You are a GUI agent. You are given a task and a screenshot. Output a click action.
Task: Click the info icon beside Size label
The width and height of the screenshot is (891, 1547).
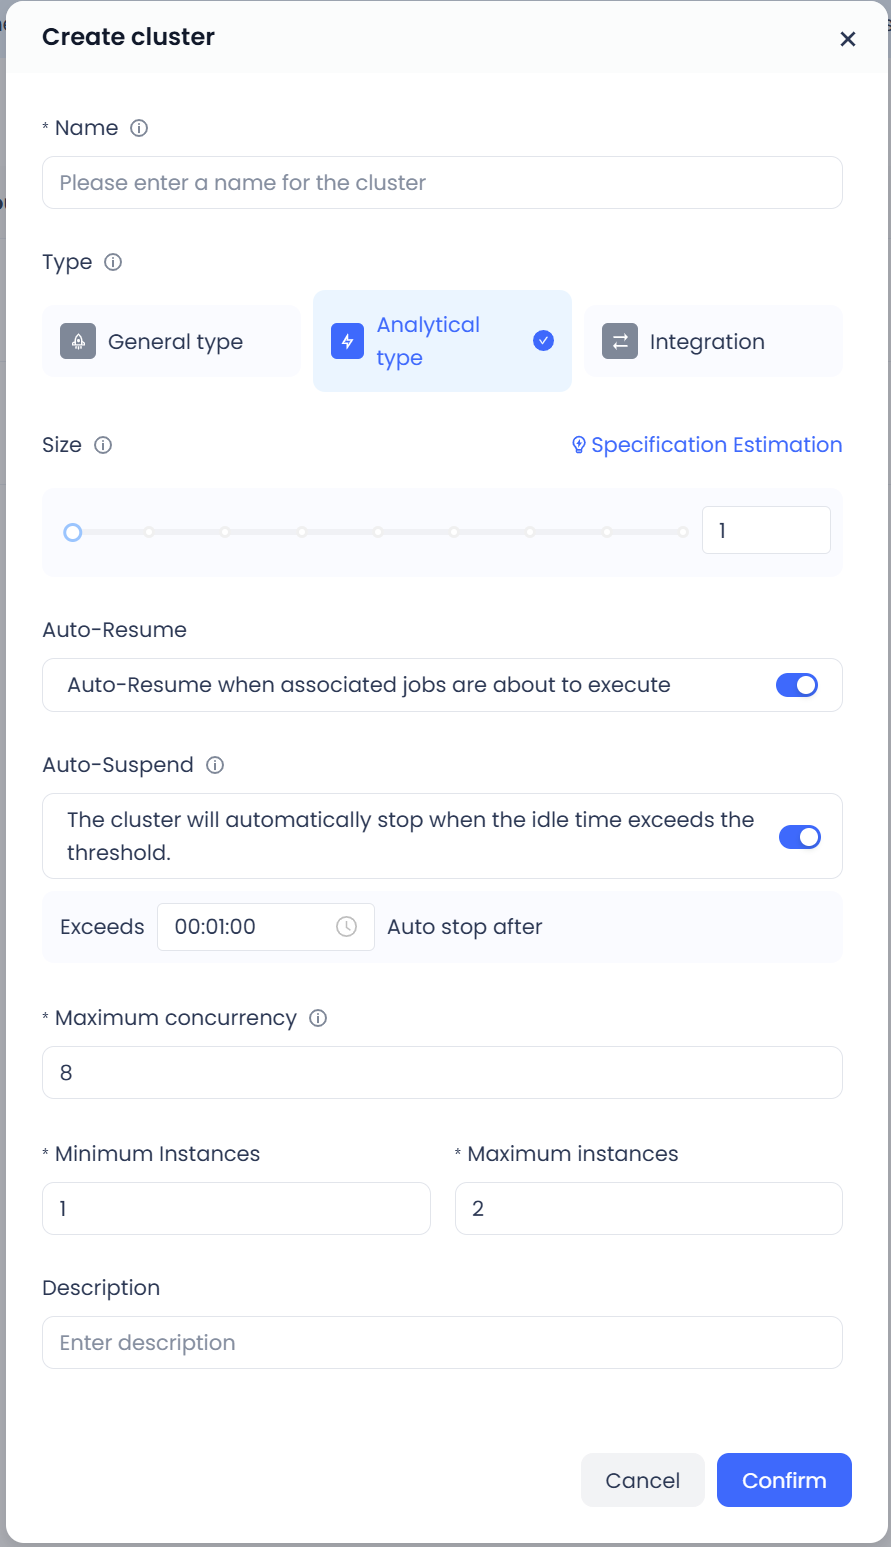tap(103, 445)
